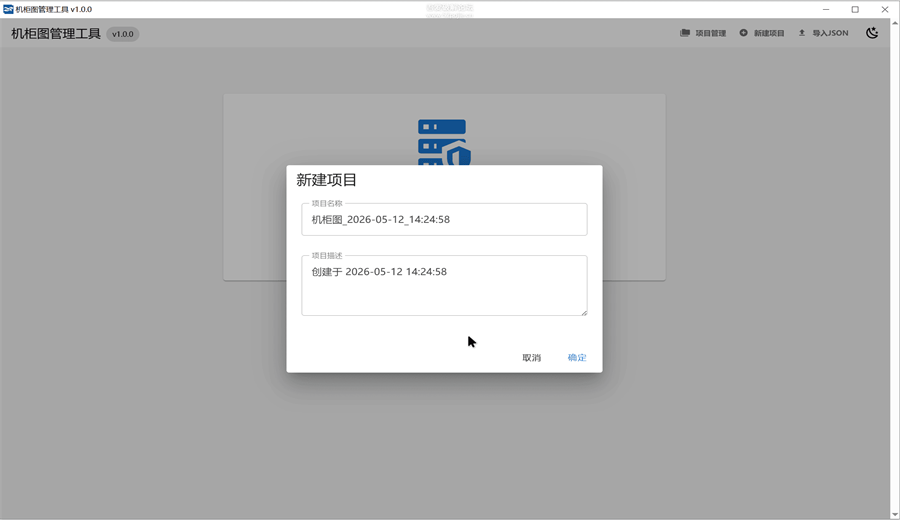Screen dimensions: 900x520
Task: Click the 机柜图管理工具 header title
Action: click(56, 33)
